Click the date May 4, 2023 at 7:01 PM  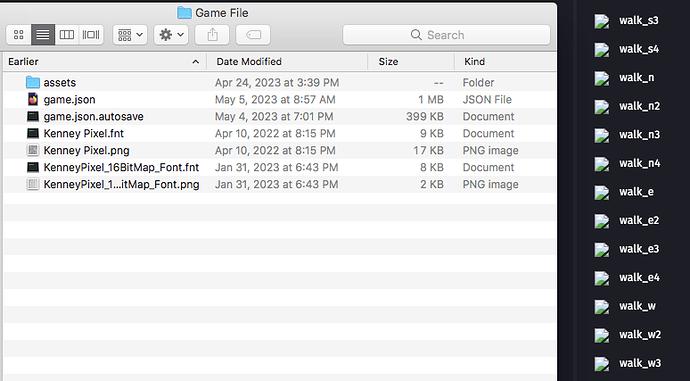(274, 117)
